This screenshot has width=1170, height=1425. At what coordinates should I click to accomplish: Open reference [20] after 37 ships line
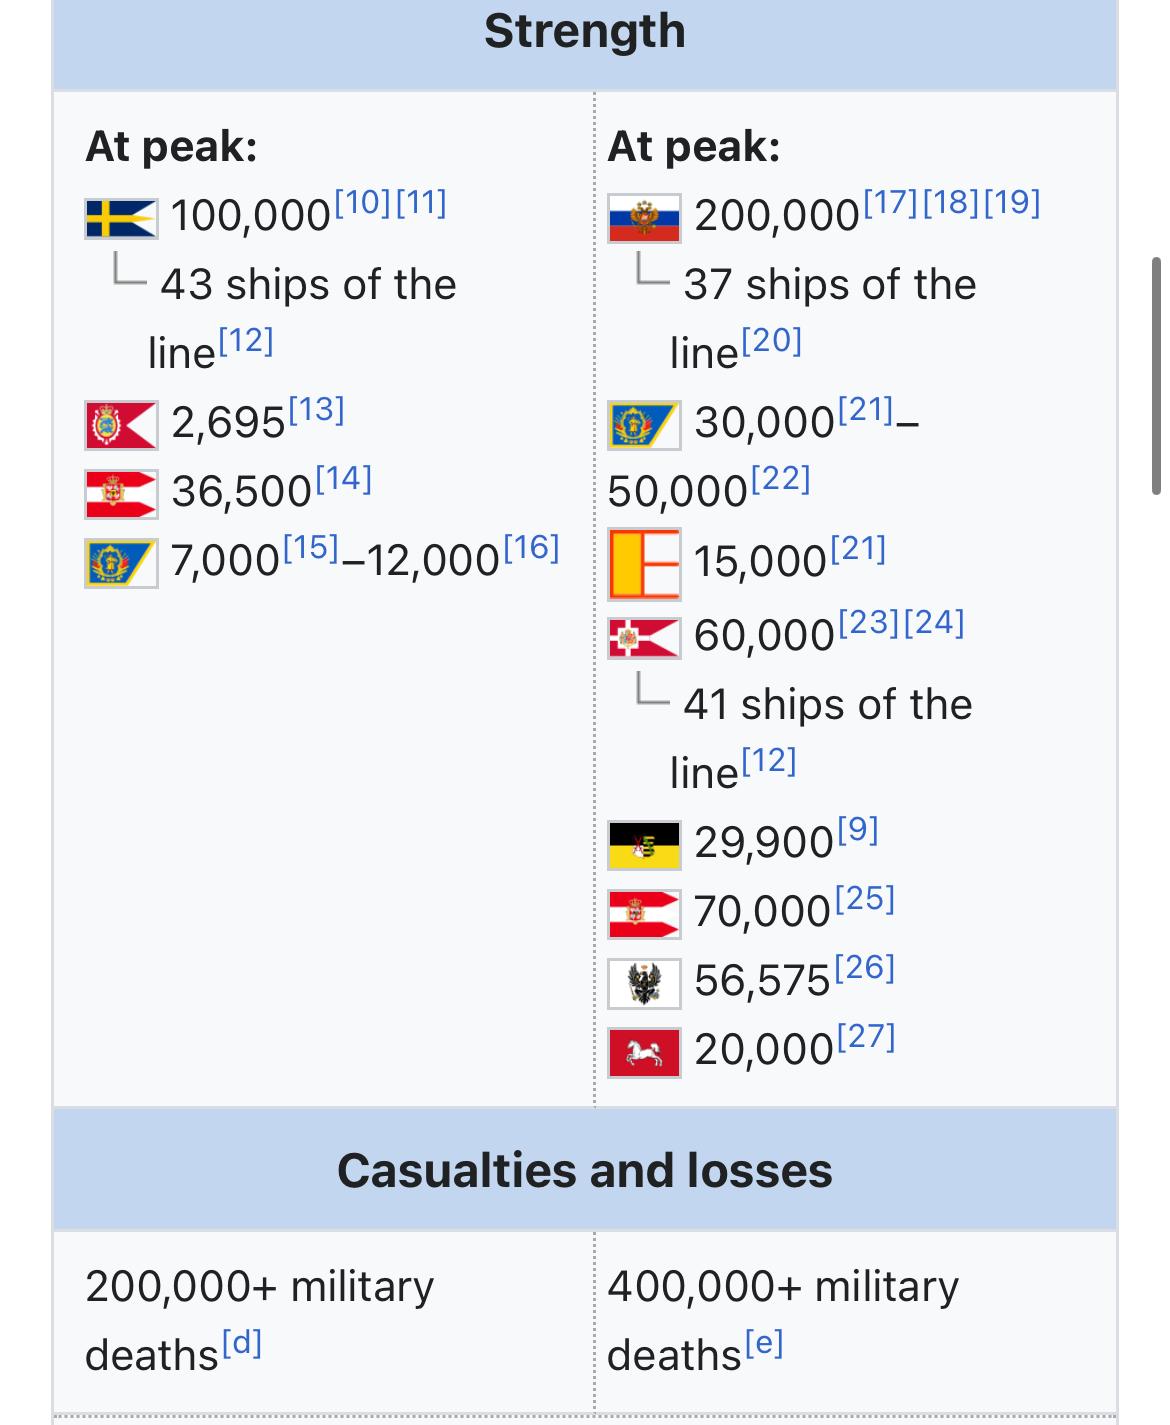pos(772,341)
